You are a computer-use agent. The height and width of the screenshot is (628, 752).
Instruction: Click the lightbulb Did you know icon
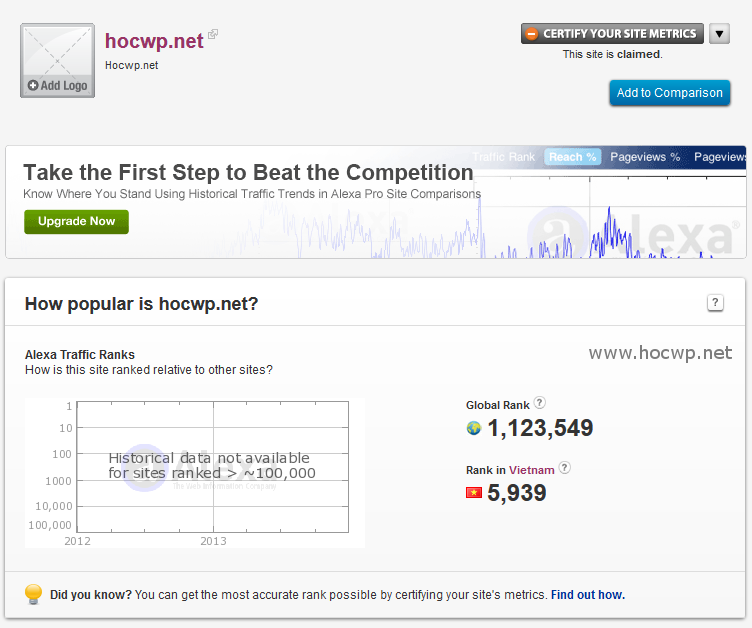point(33,595)
